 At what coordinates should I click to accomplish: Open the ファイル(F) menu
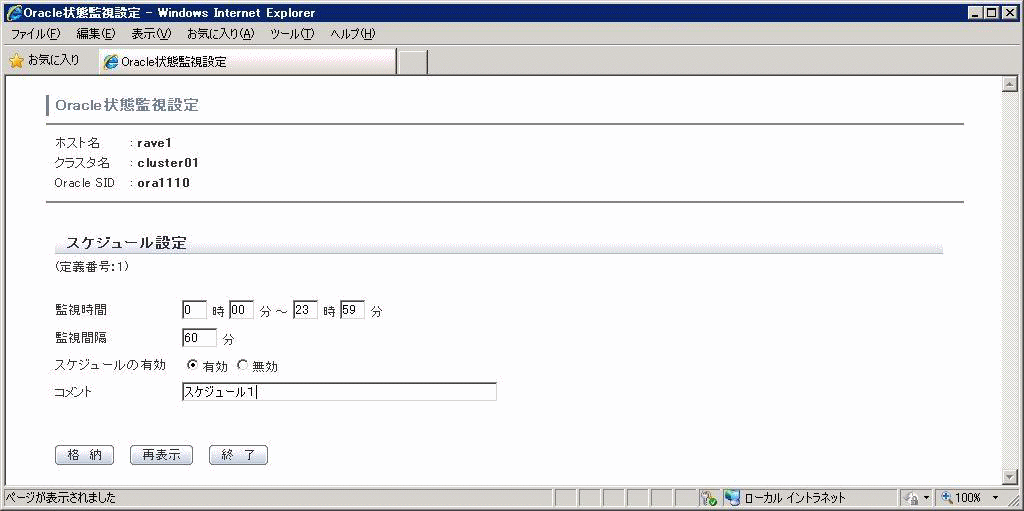35,34
